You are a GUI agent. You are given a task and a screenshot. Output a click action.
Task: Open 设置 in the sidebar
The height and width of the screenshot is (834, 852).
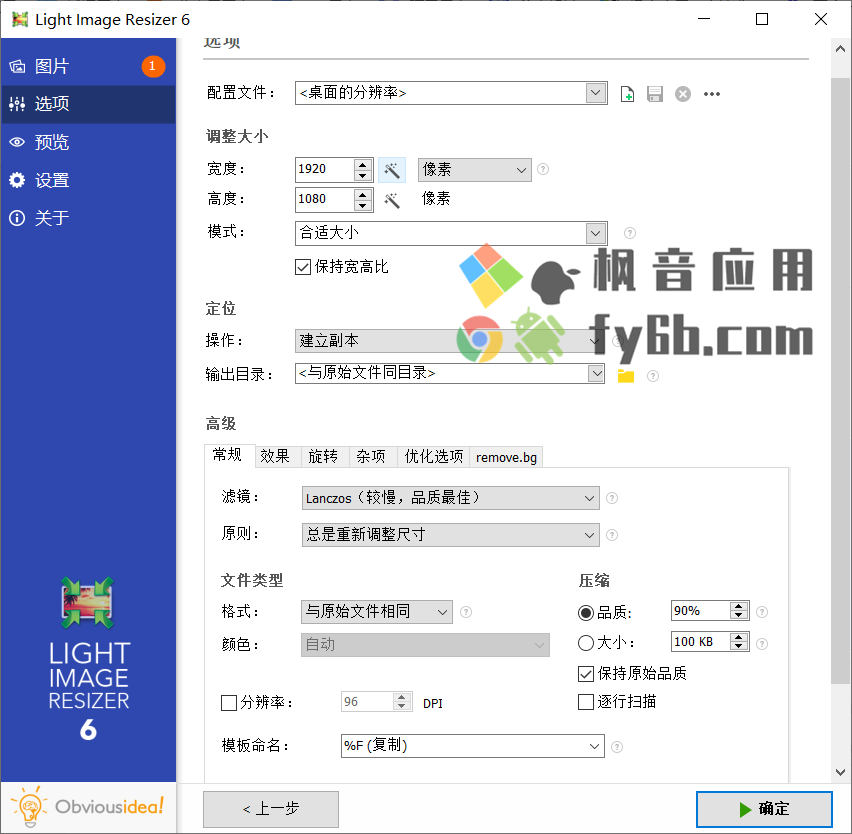(x=88, y=180)
